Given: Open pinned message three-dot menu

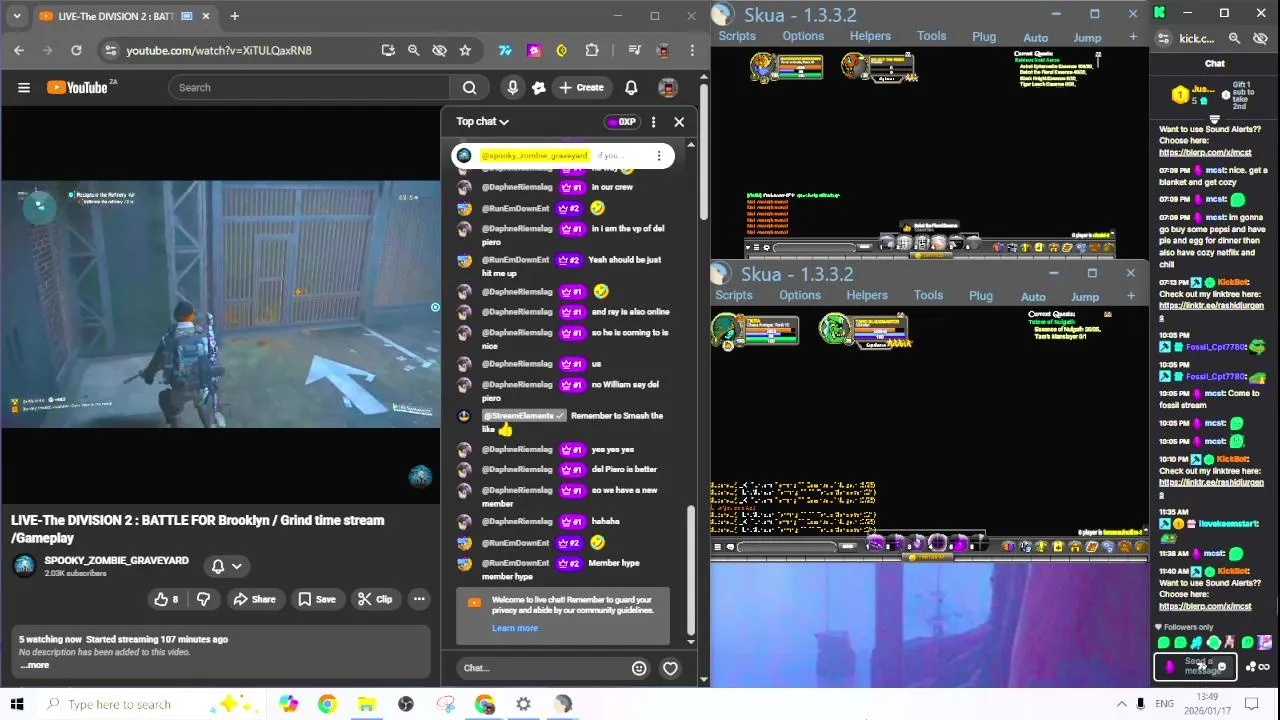Looking at the screenshot, I should click(x=658, y=156).
